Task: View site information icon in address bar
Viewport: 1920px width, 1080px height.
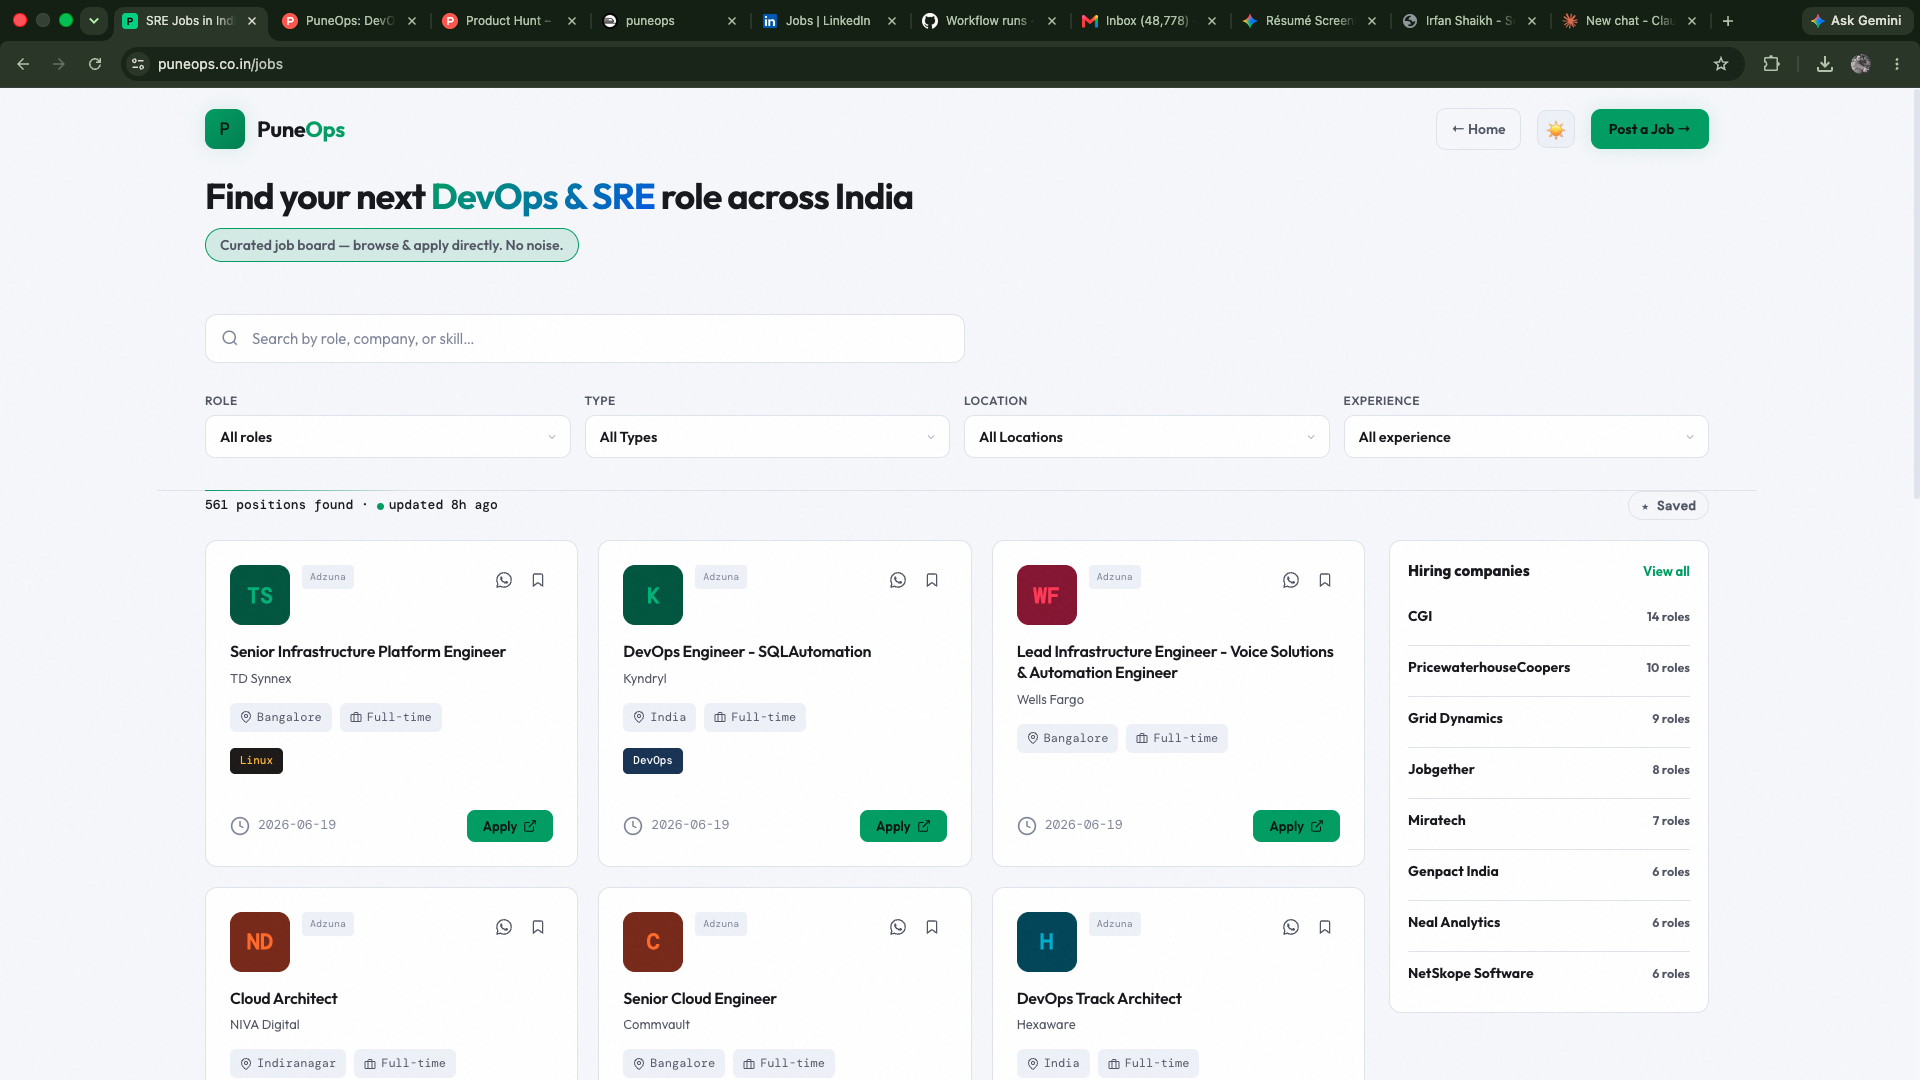Action: click(138, 64)
